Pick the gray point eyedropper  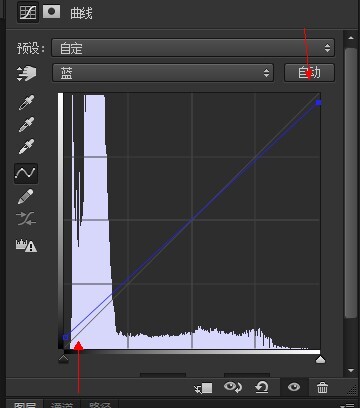26,125
